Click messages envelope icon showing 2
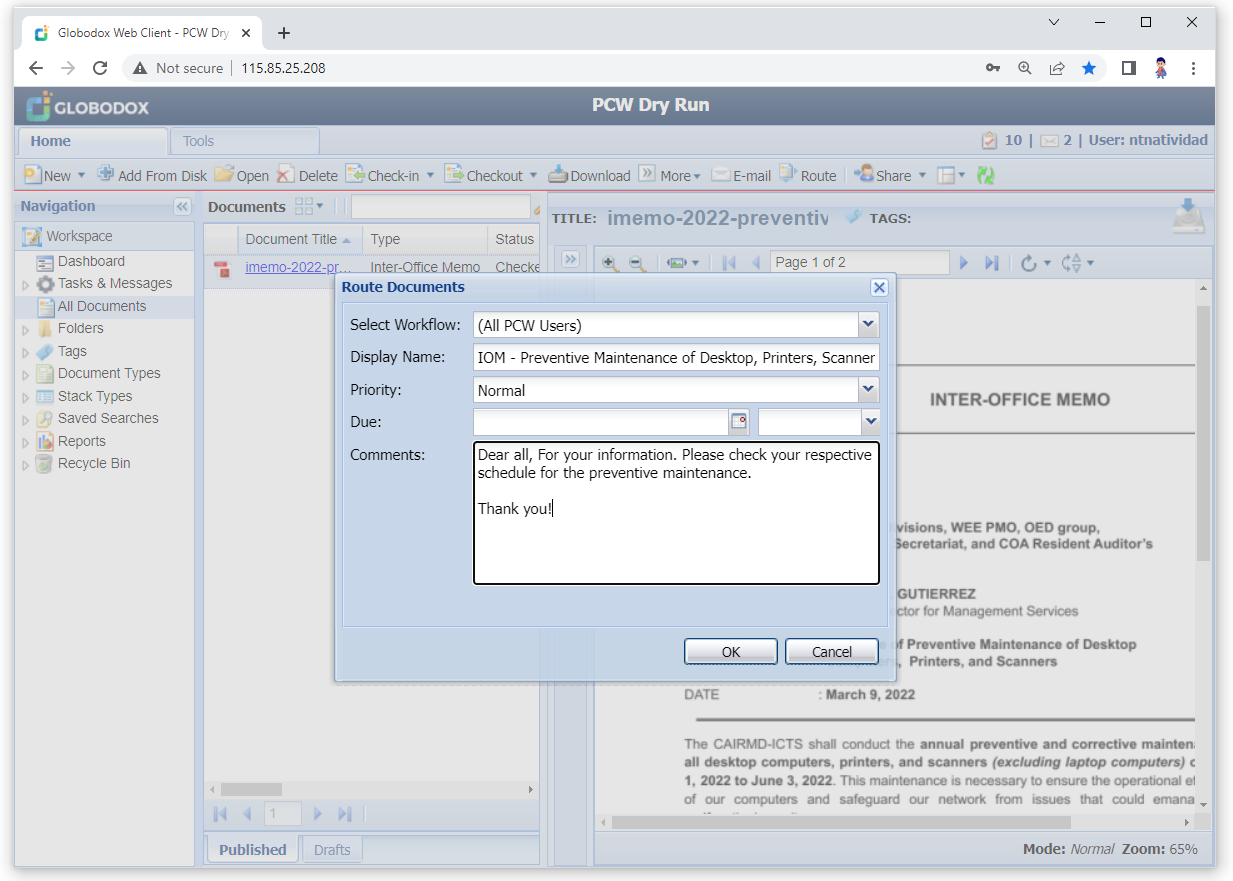Screen dimensions: 1233x881 1049,141
